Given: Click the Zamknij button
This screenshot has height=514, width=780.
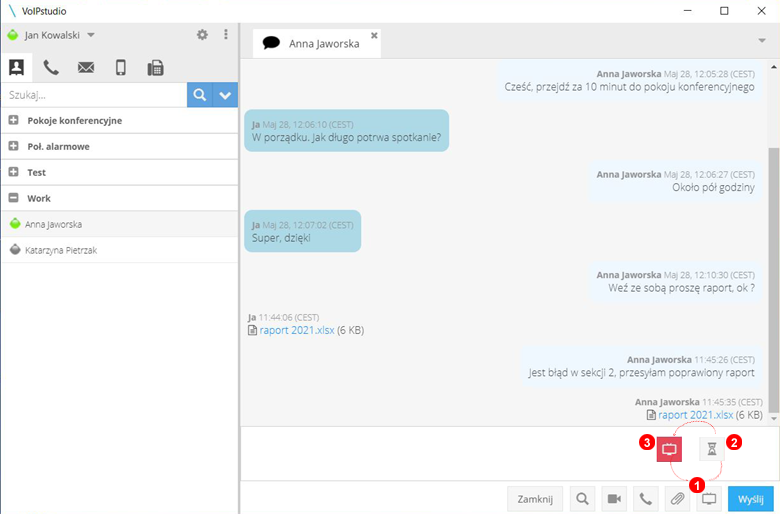Looking at the screenshot, I should pos(535,499).
